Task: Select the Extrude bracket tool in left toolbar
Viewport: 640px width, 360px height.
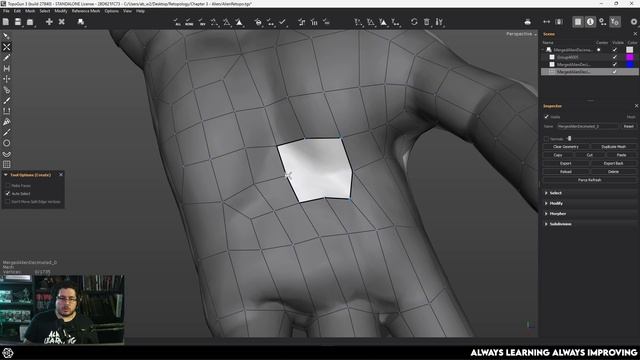Action: tap(7, 111)
